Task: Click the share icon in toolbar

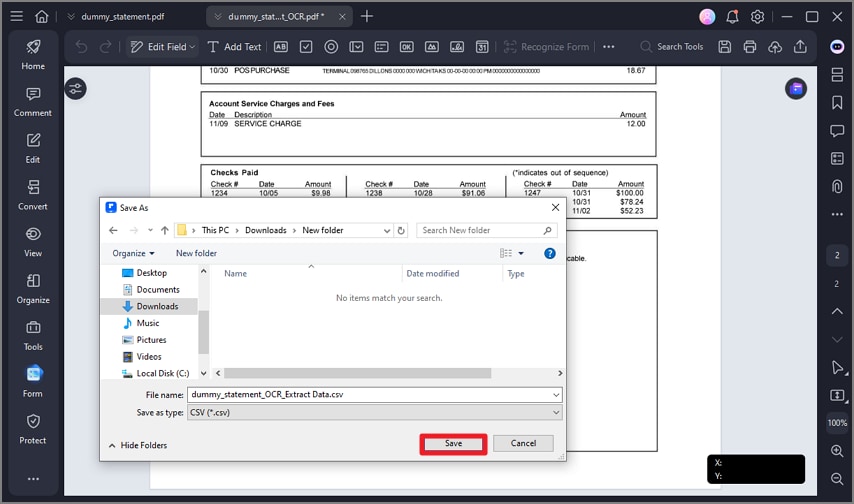Action: (800, 47)
